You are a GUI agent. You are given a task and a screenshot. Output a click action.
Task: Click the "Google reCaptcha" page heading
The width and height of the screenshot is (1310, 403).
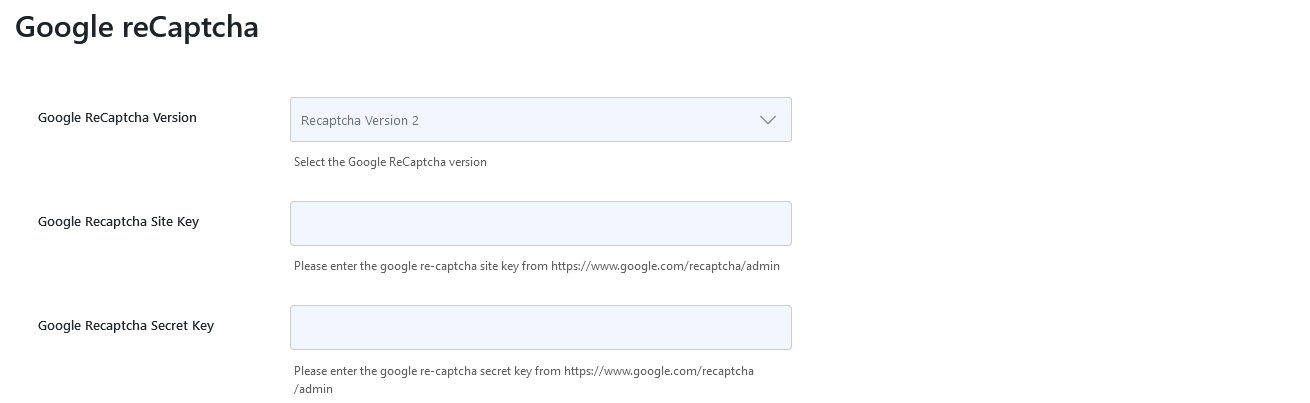(x=137, y=27)
